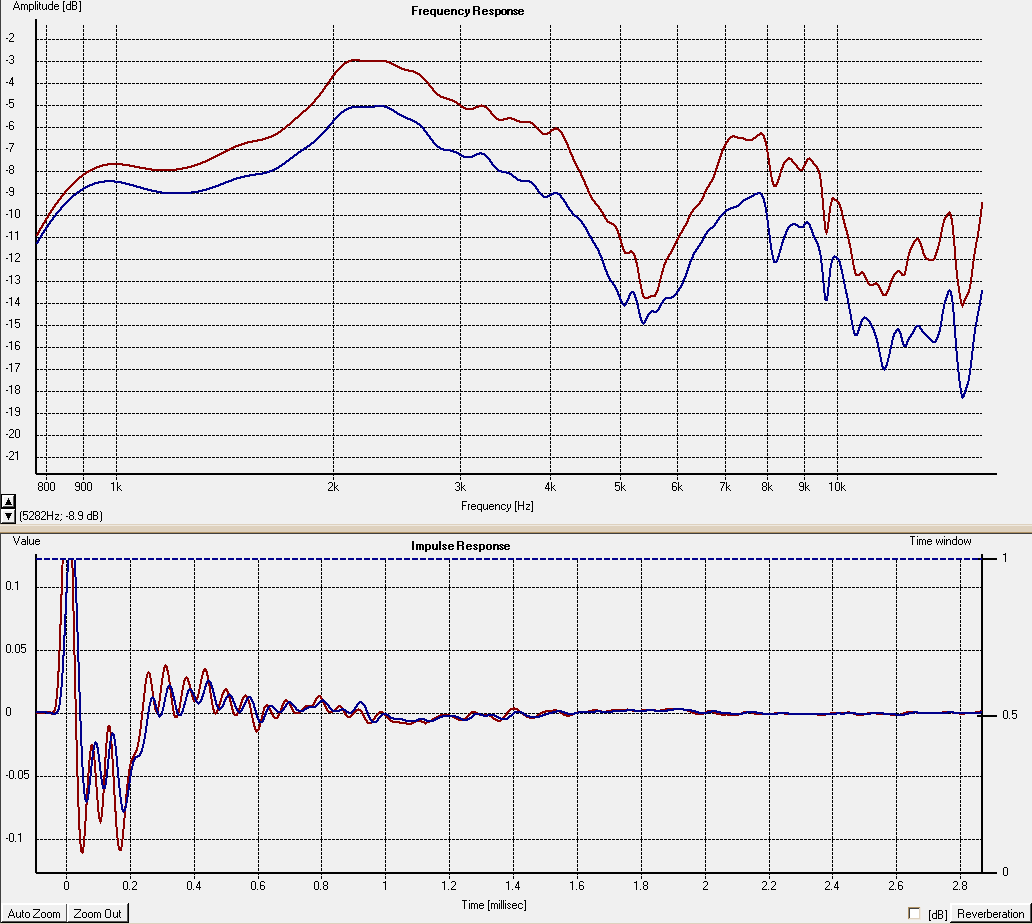Click the 0.5 time window scale label
Screen dimensions: 1032x924
click(1009, 715)
